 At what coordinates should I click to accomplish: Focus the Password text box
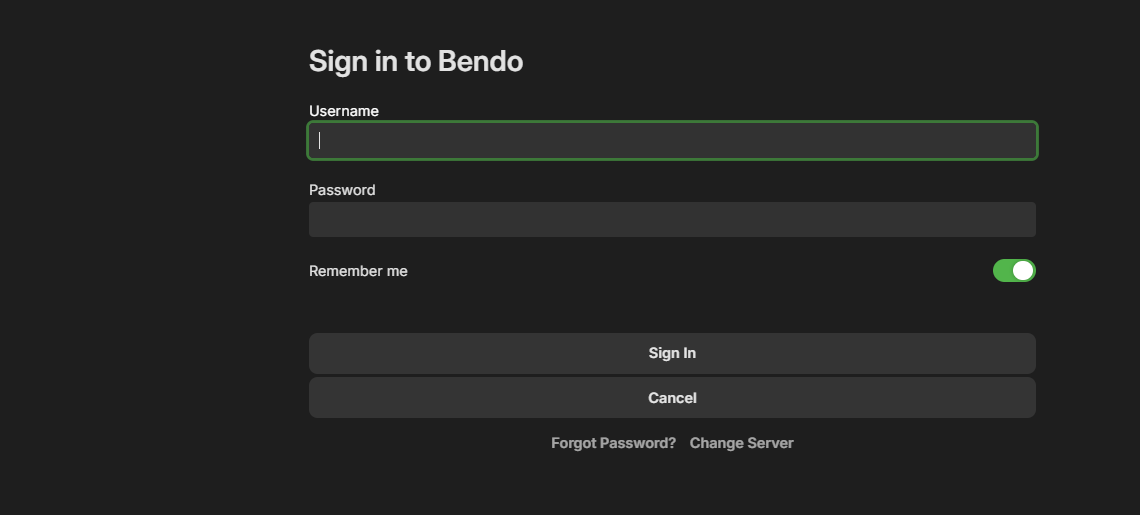tap(672, 220)
